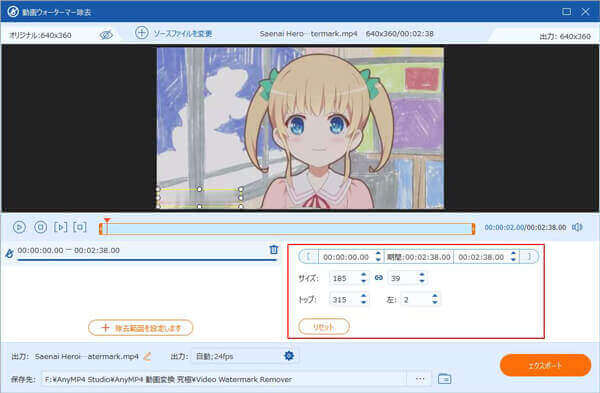Screen dimensions: 600x393
Task: Add a new watermark removal area
Action: (x=140, y=328)
